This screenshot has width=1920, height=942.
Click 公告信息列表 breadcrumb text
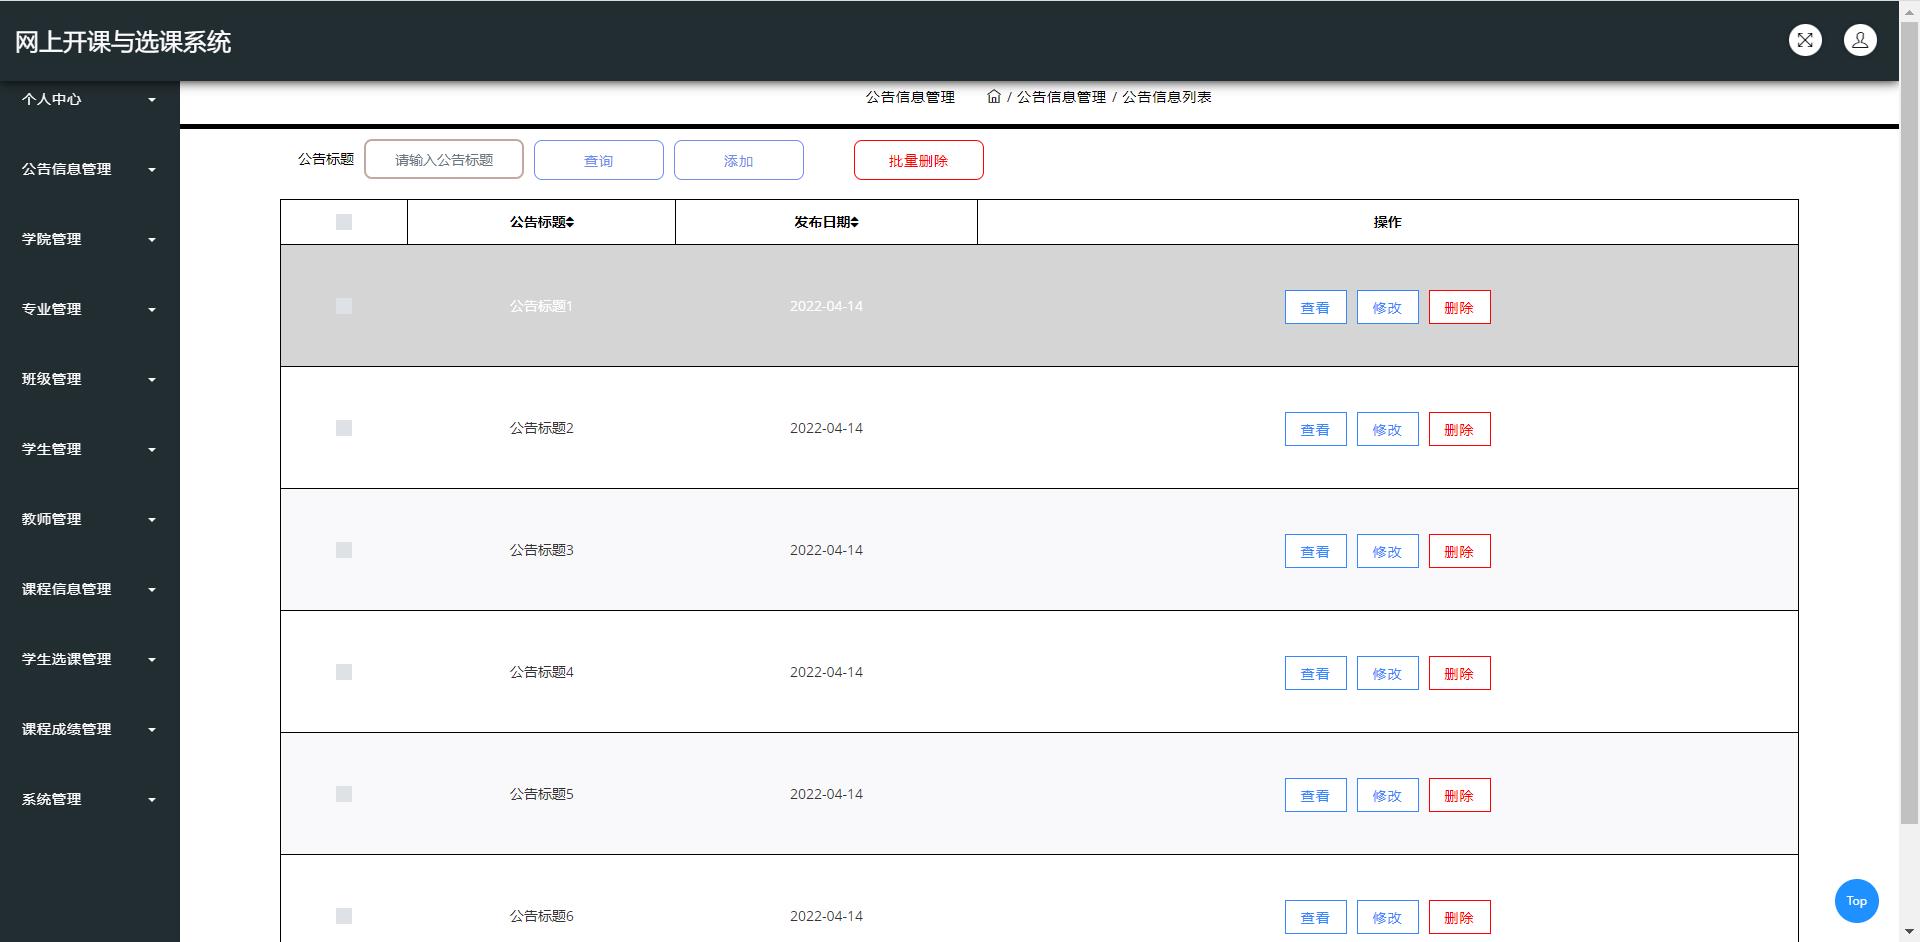tap(1167, 97)
